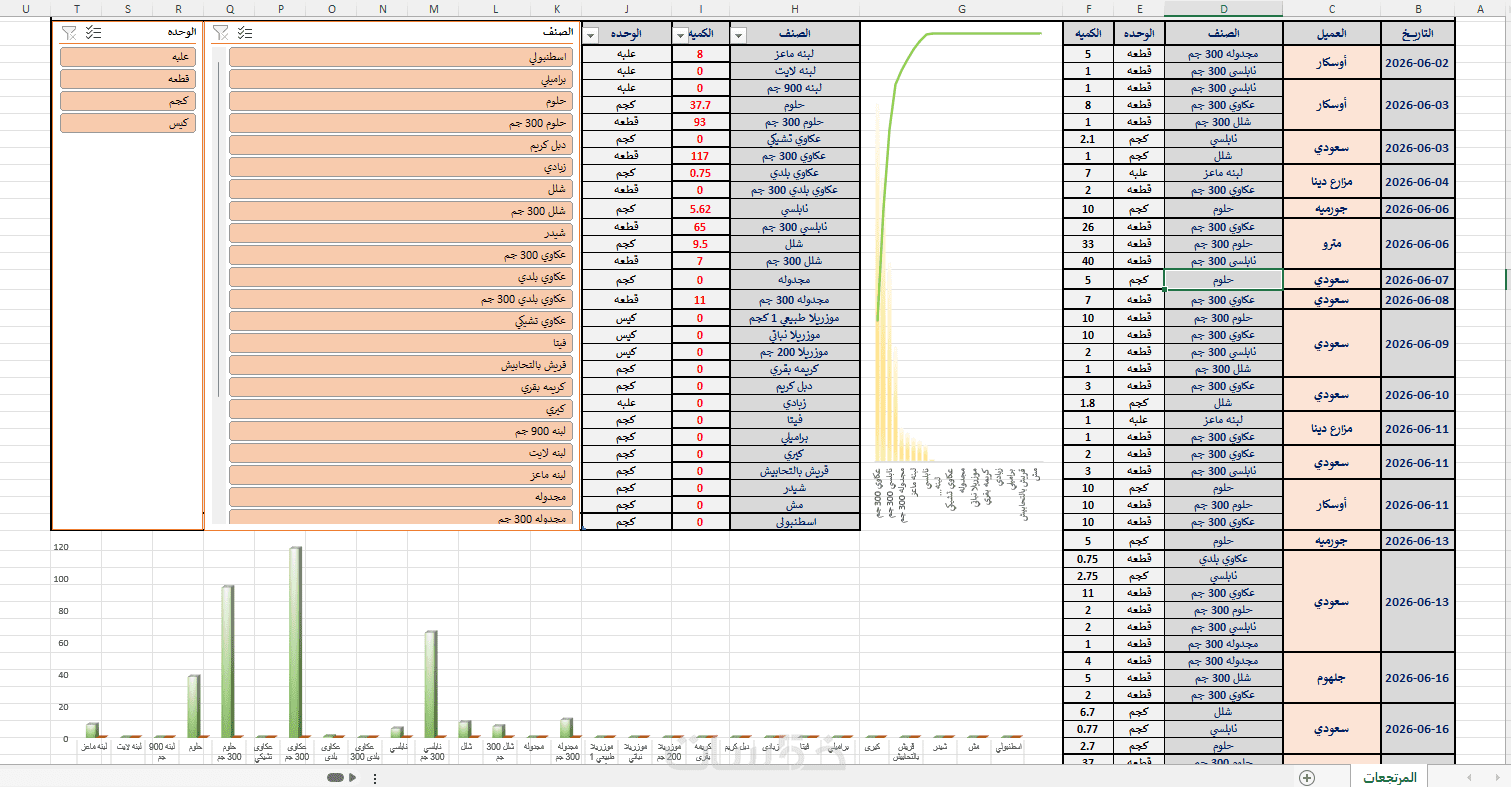Image resolution: width=1511 pixels, height=787 pixels.
Task: Click date cell 2026-06-07
Action: click(x=1419, y=280)
